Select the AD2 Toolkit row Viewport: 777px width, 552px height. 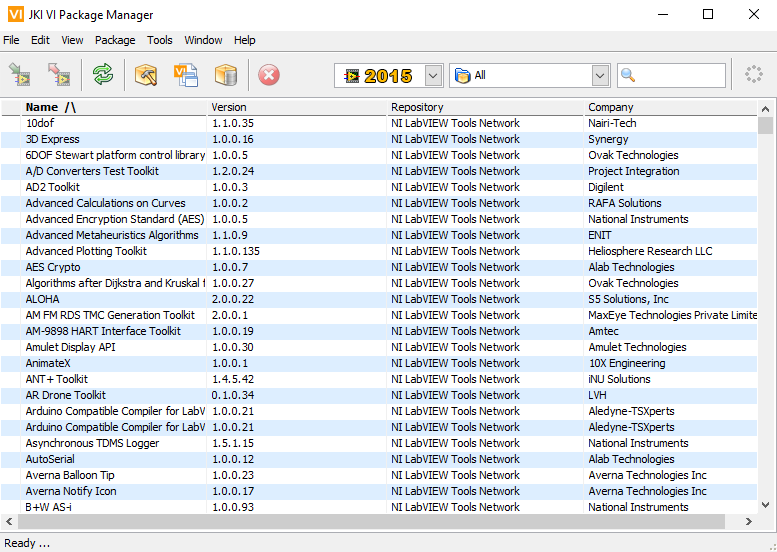coord(379,187)
